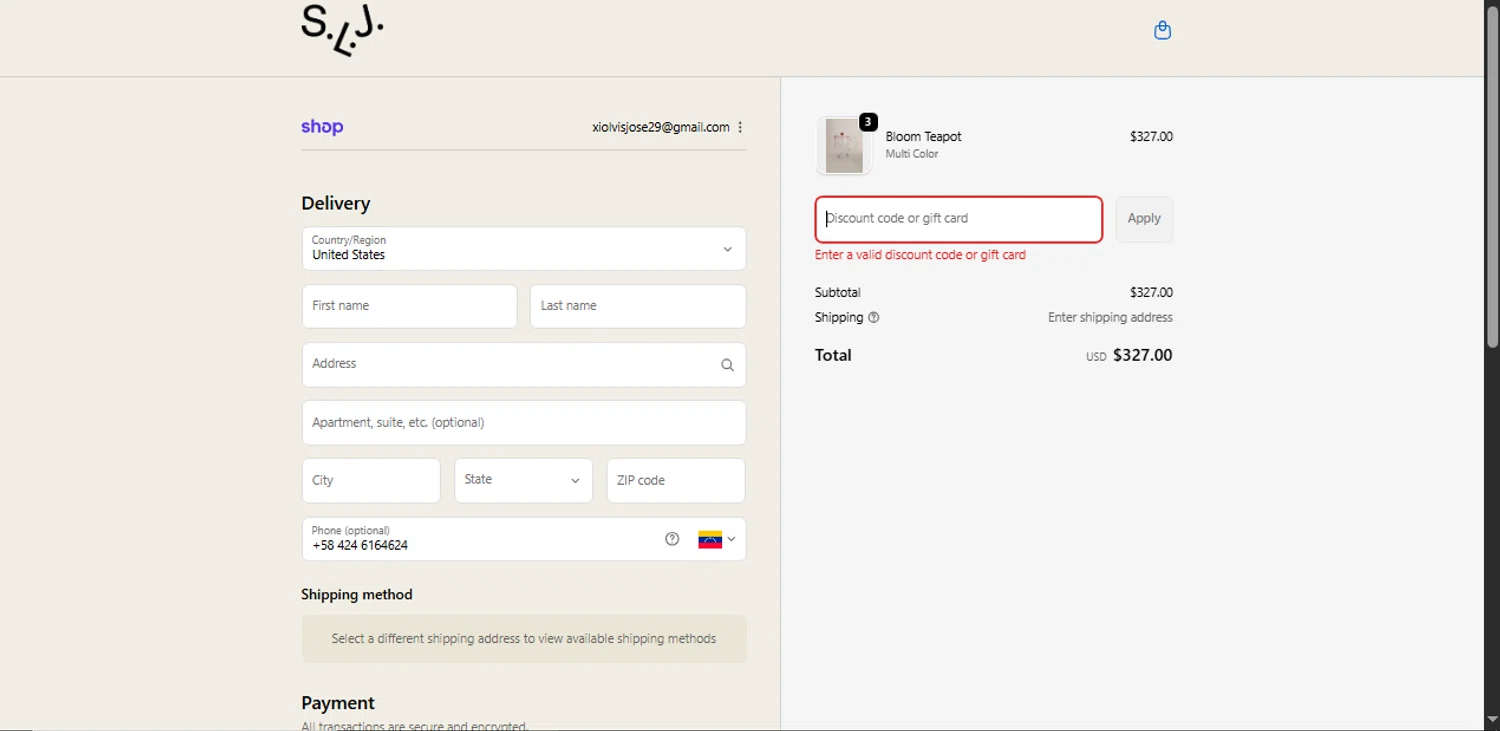The height and width of the screenshot is (731, 1500).
Task: Click the shipping info question mark icon
Action: [x=873, y=318]
